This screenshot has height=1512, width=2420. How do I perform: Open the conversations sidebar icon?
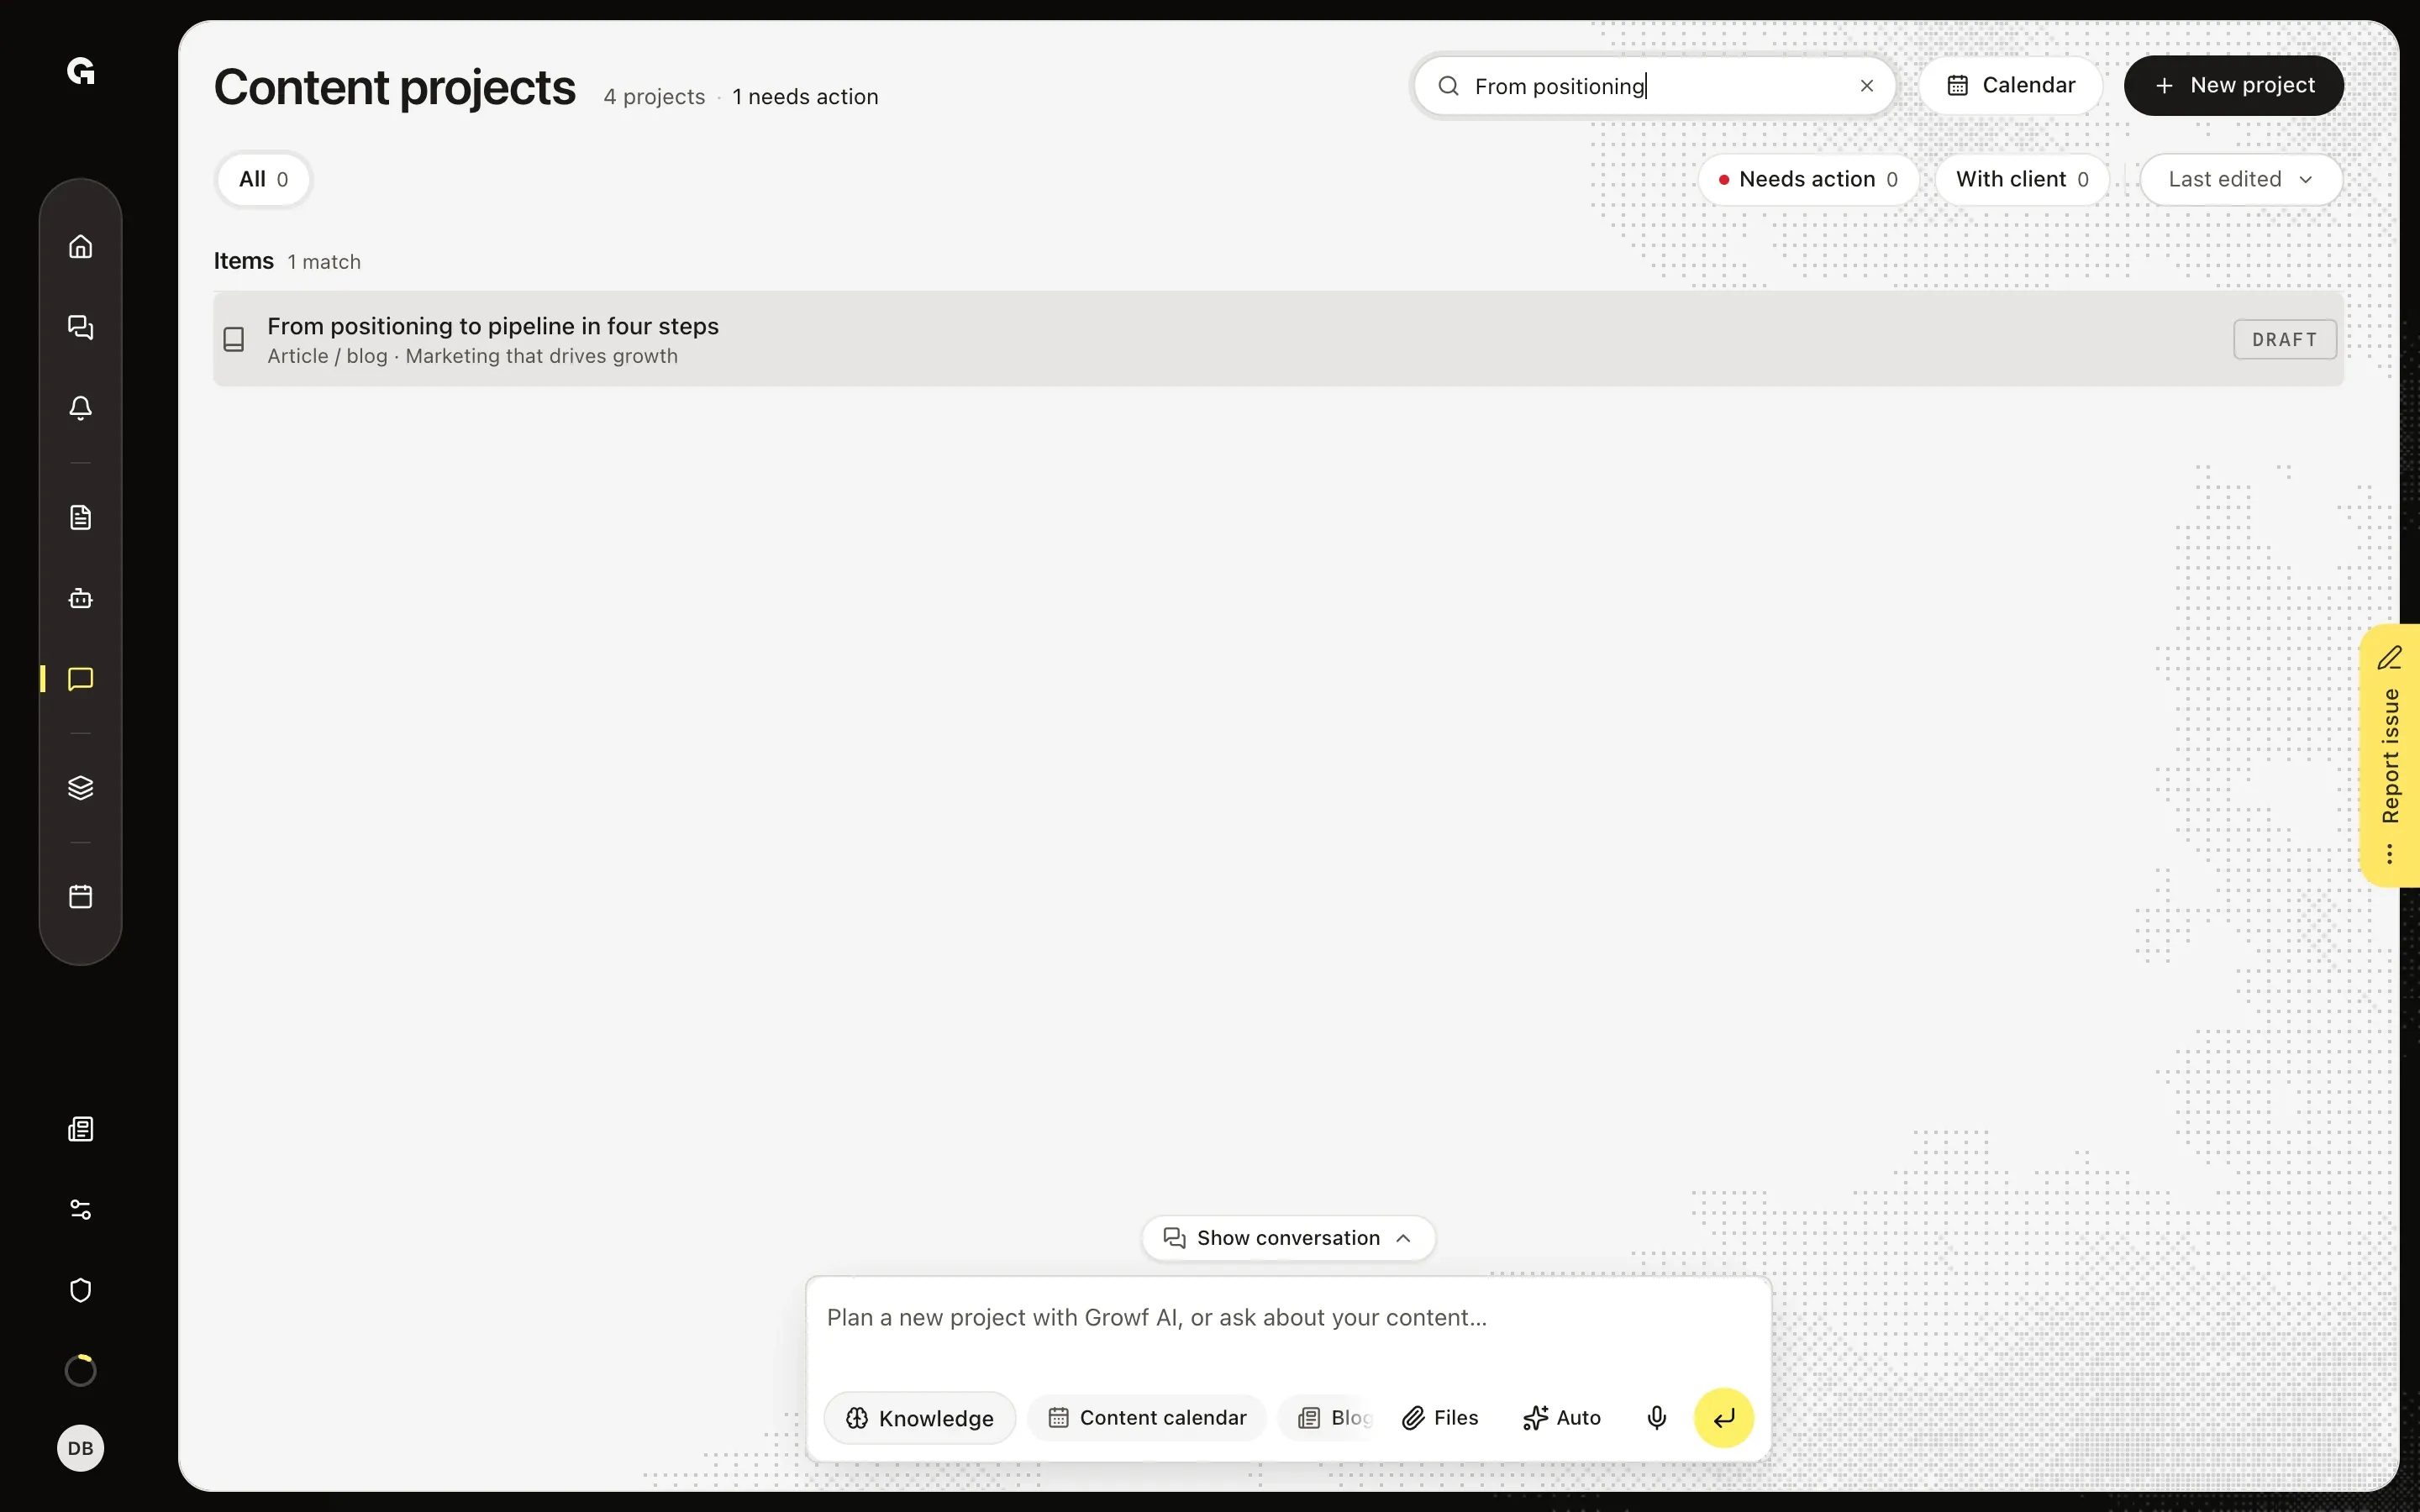tap(81, 327)
